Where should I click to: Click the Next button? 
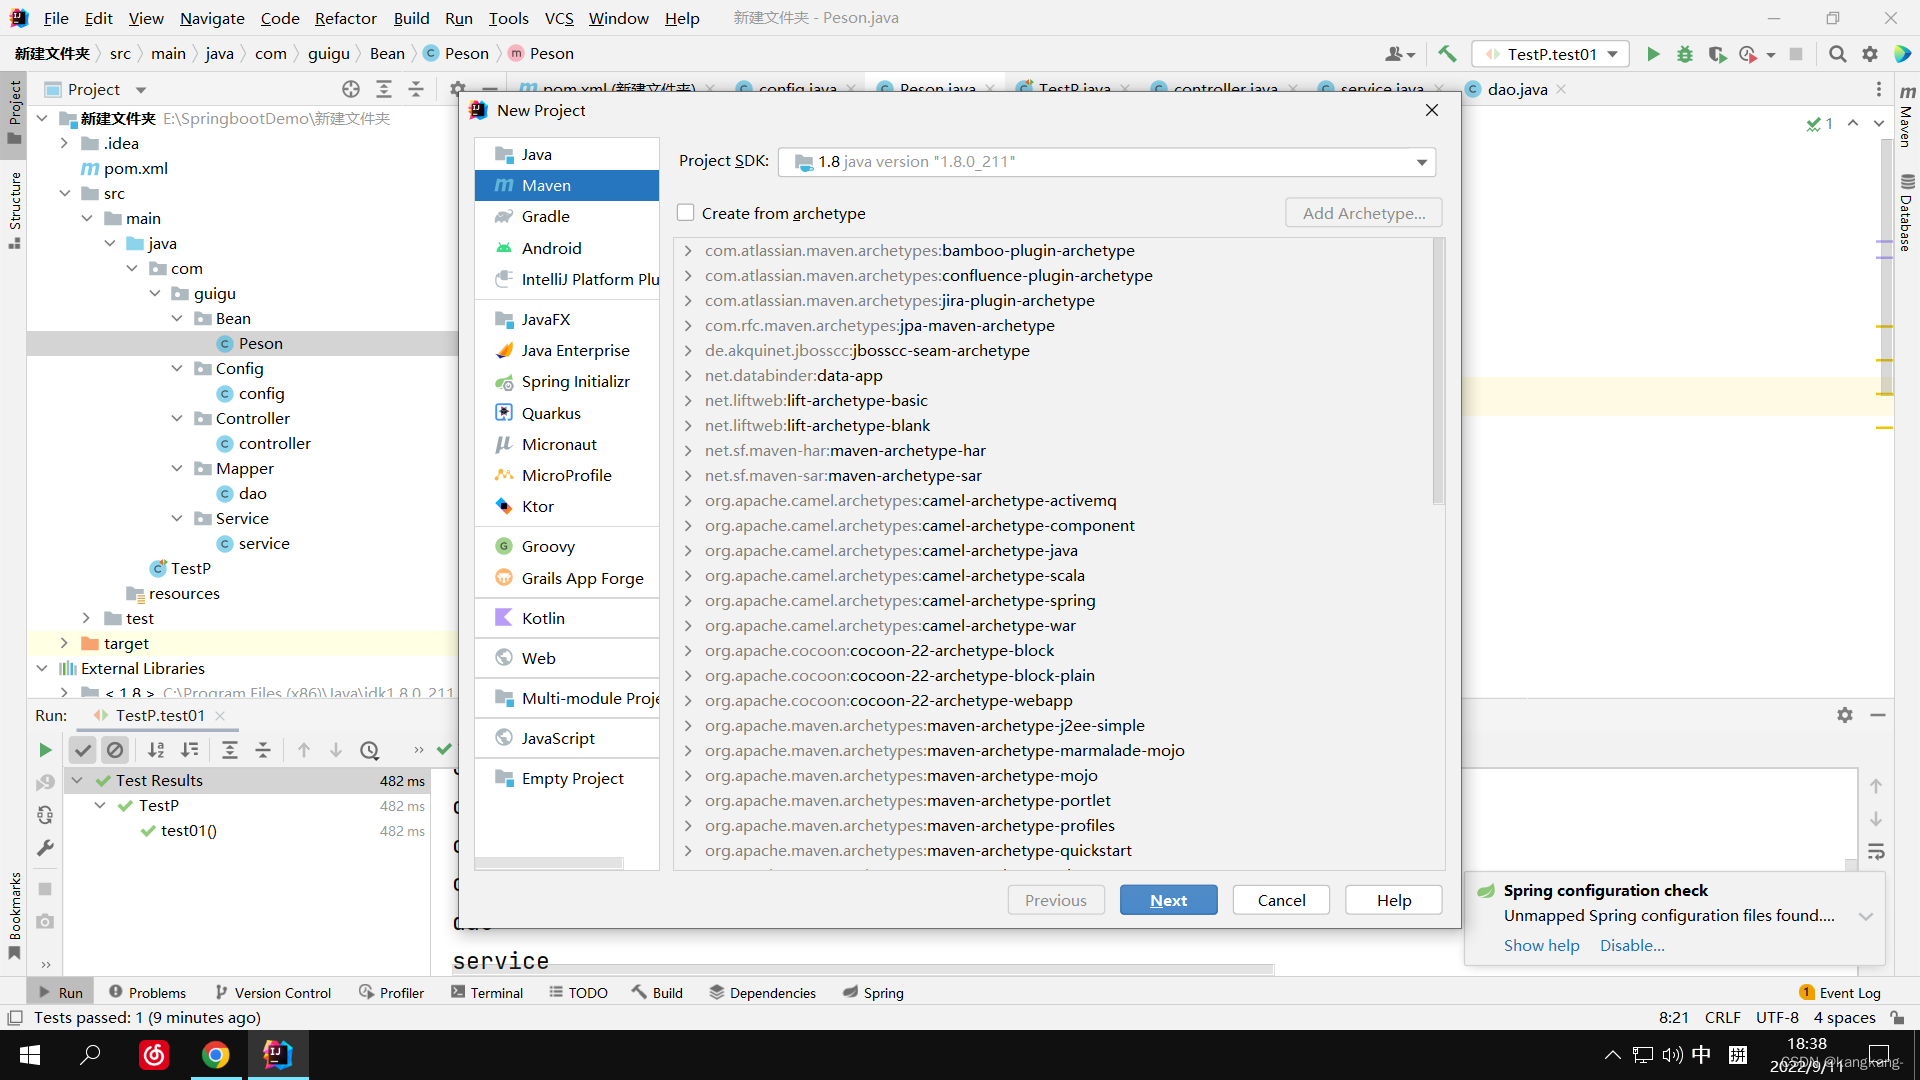pos(1168,900)
